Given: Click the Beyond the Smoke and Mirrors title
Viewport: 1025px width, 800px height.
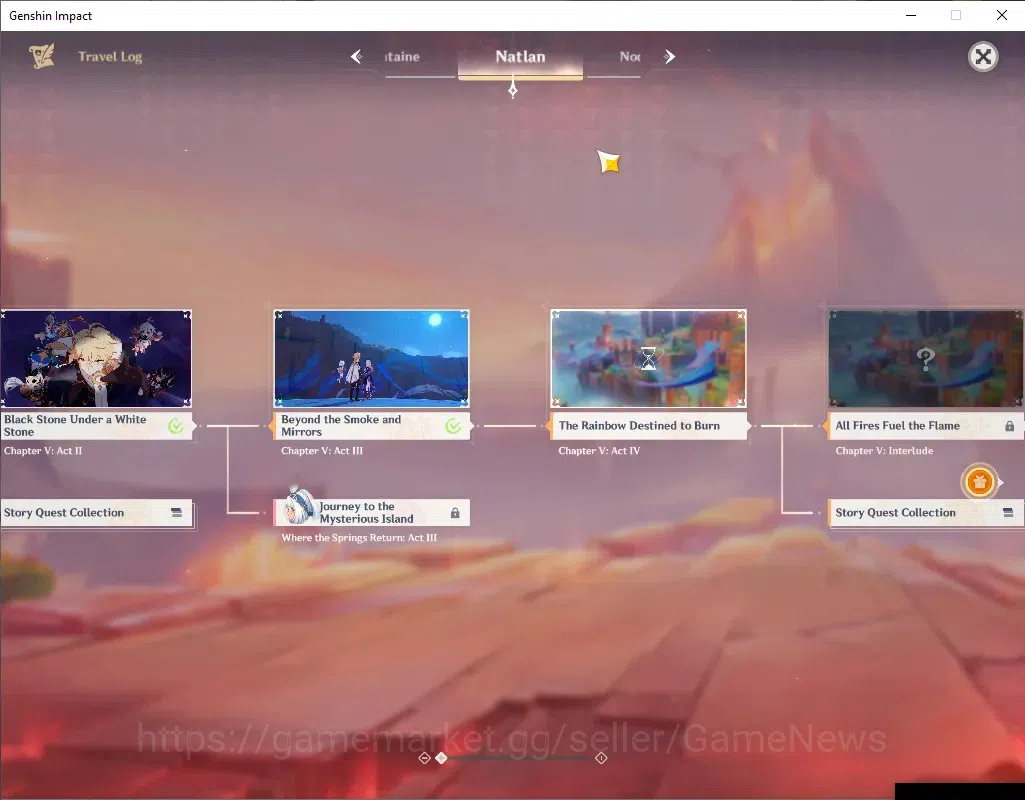Looking at the screenshot, I should tap(341, 425).
